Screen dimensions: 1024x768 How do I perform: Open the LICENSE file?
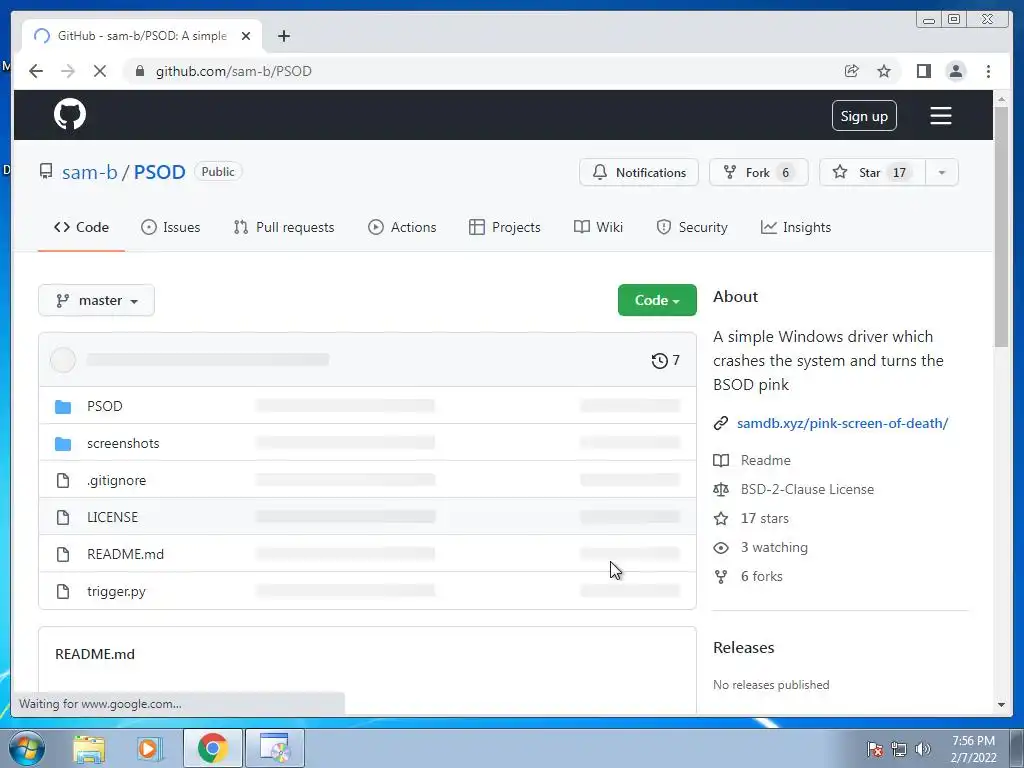pyautogui.click(x=112, y=517)
